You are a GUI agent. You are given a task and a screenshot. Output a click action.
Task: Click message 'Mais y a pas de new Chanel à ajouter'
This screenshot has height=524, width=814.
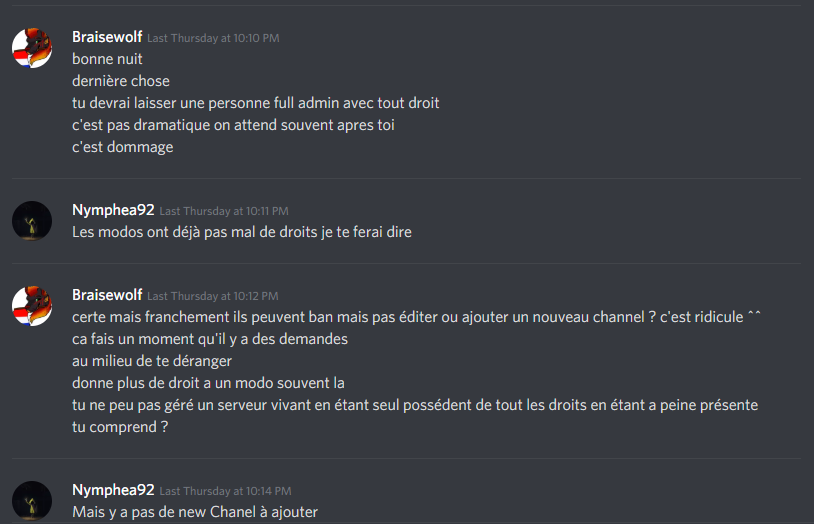pyautogui.click(x=195, y=512)
